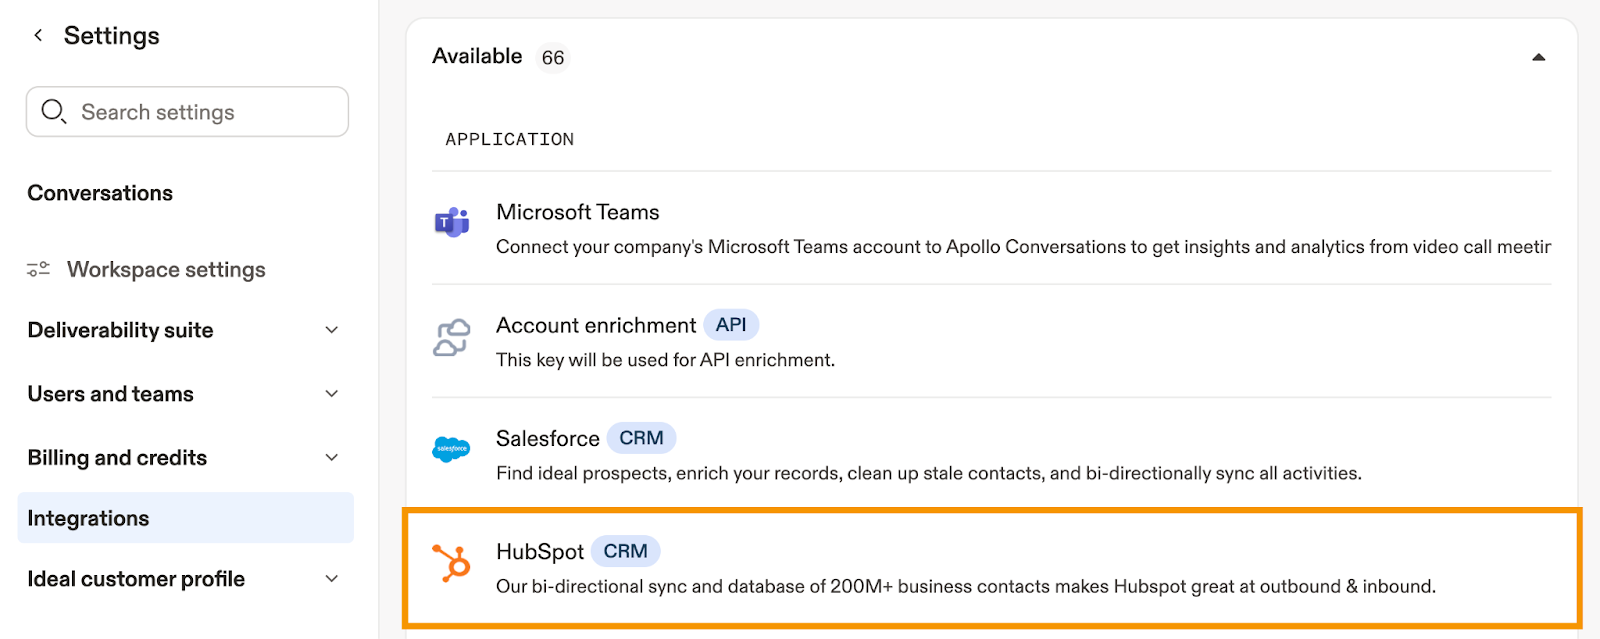Screen dimensions: 1600x639
Task: Click the Account enrichment icon
Action: coord(452,338)
